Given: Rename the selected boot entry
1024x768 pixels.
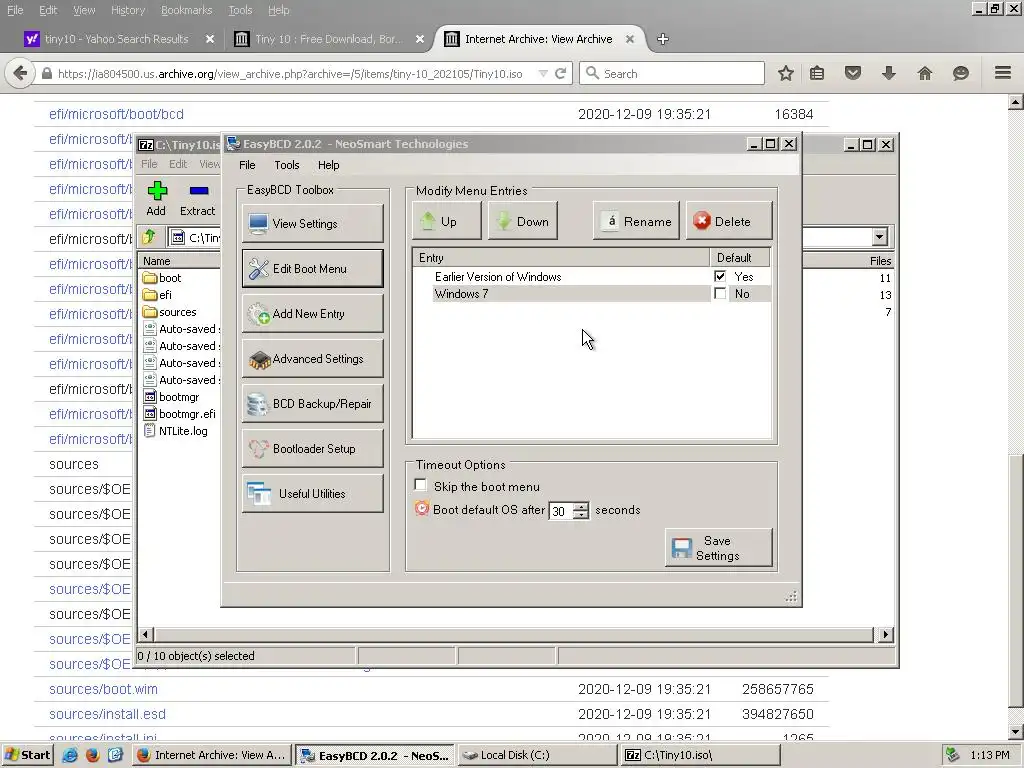Looking at the screenshot, I should (x=636, y=221).
